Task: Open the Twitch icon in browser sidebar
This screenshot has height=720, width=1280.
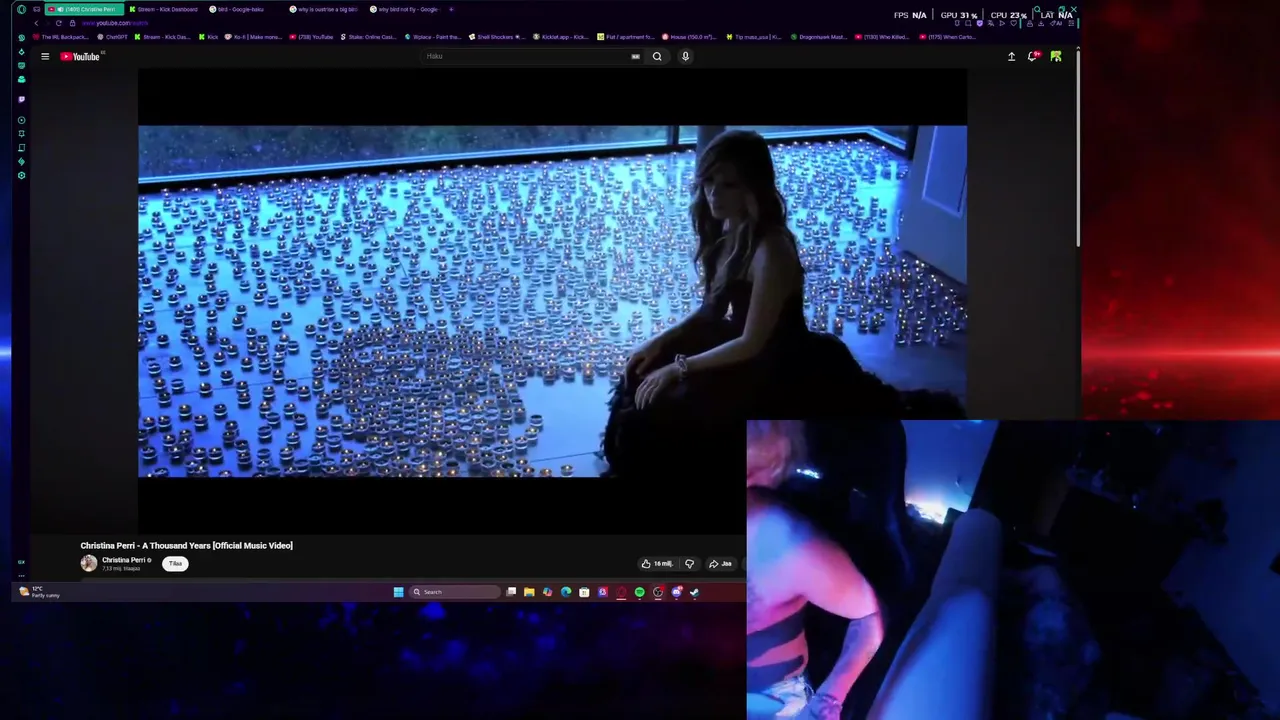Action: [x=21, y=99]
